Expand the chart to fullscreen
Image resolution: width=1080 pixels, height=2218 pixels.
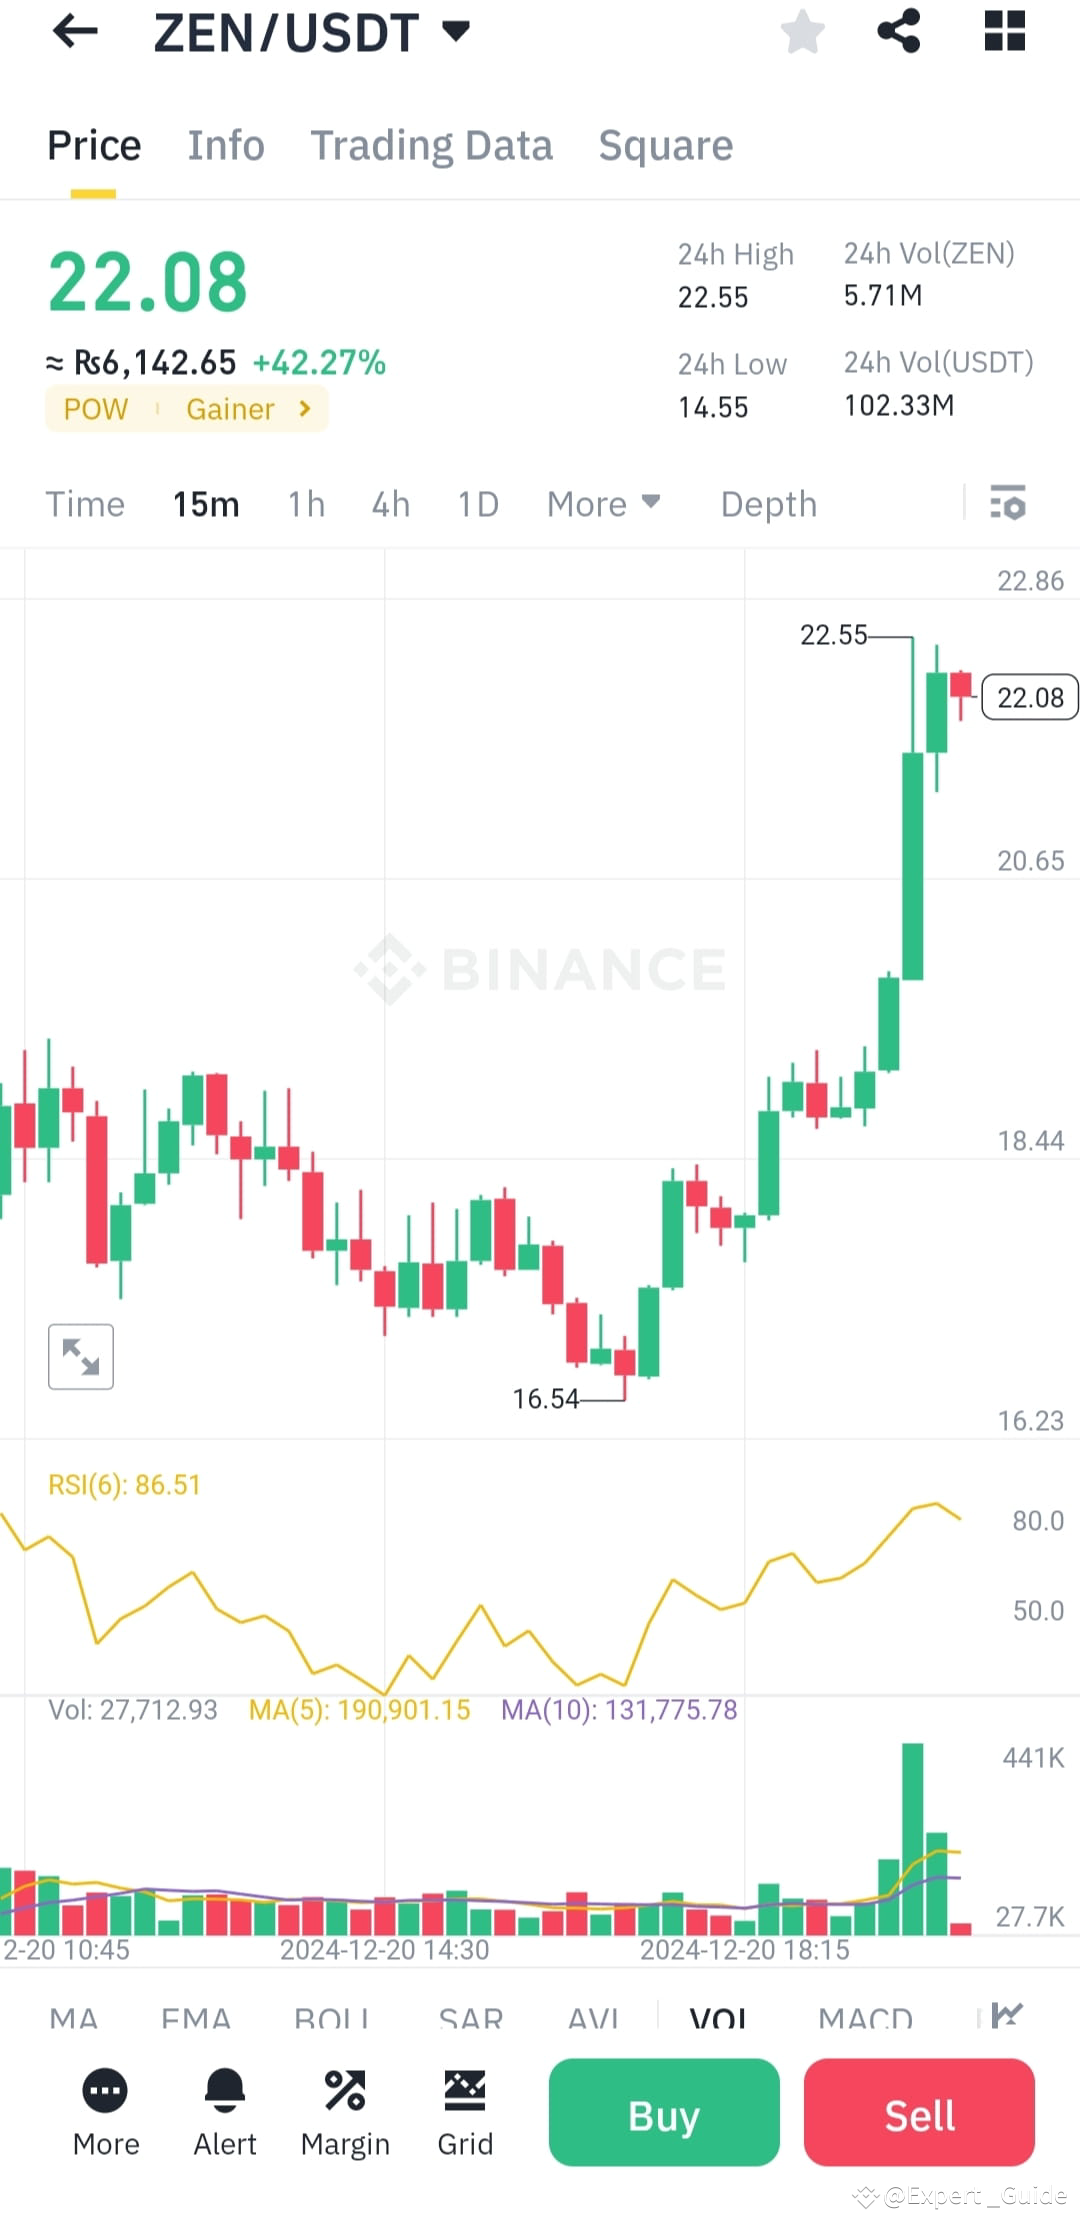point(80,1356)
